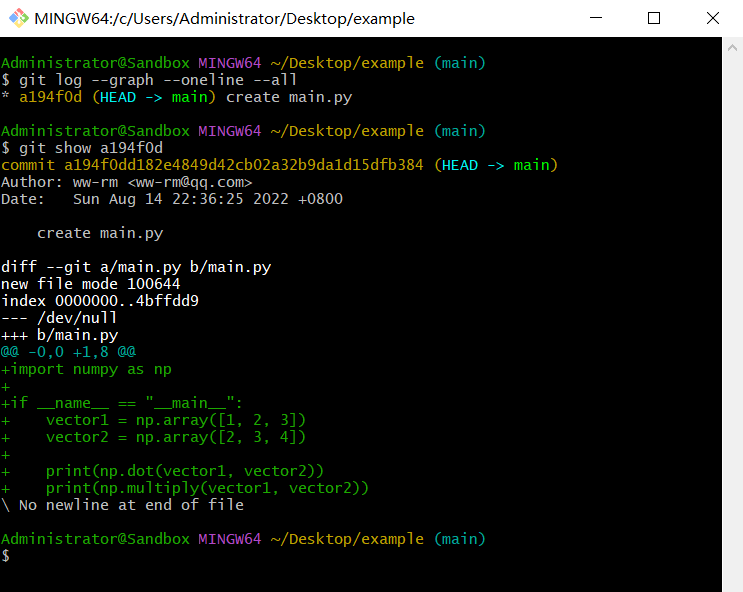Minimize the MINGW64 terminal window

coord(597,18)
